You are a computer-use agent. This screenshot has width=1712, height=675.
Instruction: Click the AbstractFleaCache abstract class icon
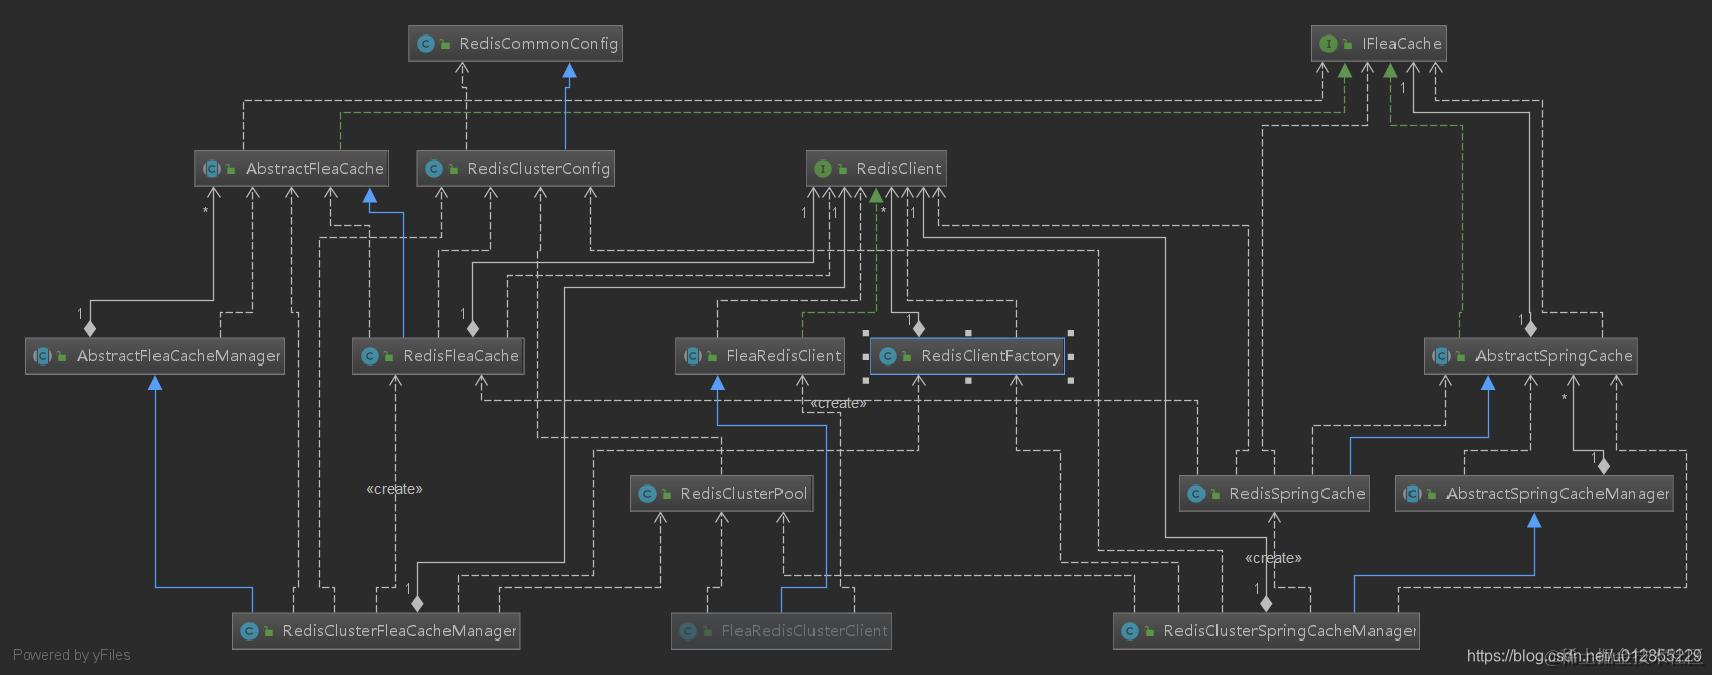212,169
